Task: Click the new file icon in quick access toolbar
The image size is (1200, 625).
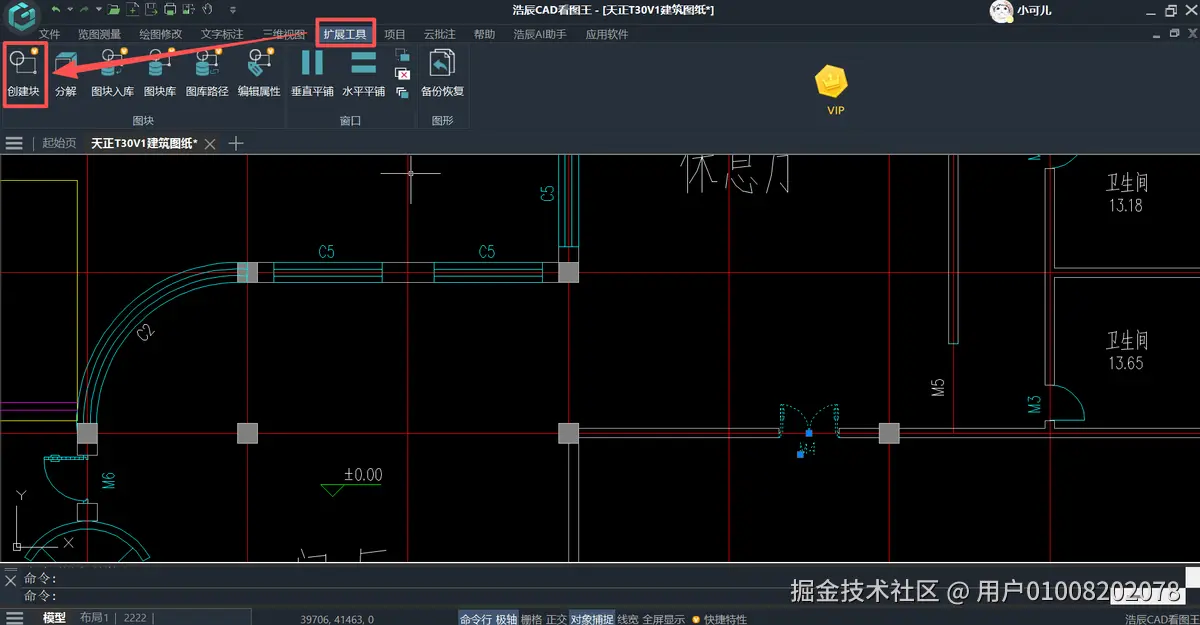Action: tap(132, 10)
